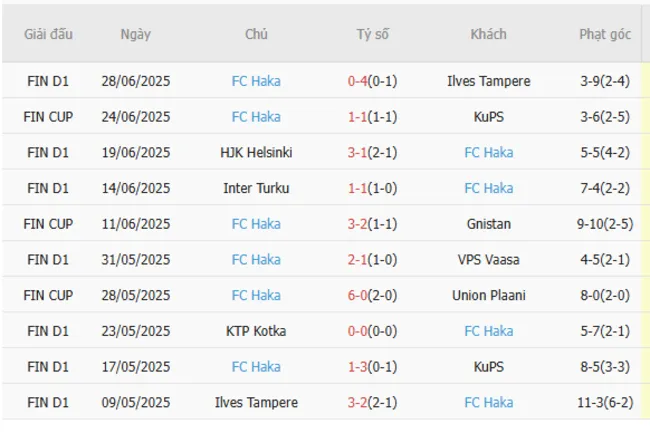Click the 'Giải đấu' column header
Viewport: 650px width, 433px height.
pos(48,34)
